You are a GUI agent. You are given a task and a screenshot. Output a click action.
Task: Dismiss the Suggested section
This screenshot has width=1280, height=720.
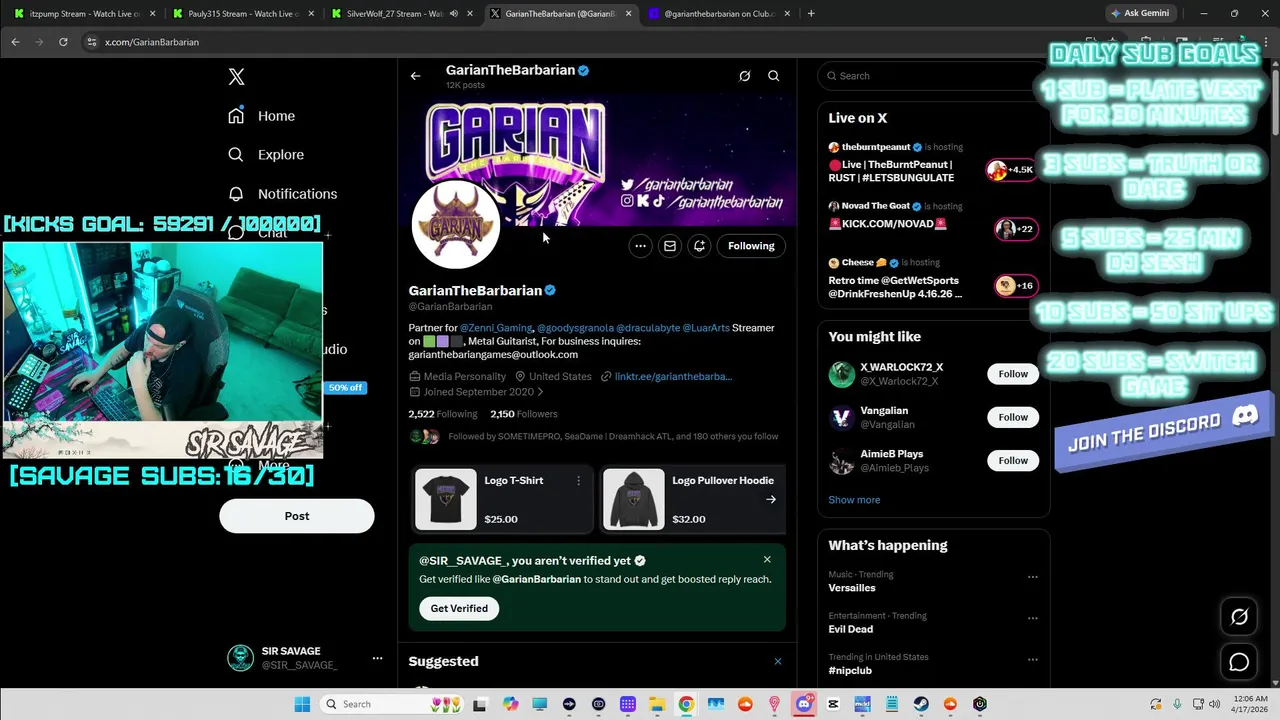coord(777,661)
